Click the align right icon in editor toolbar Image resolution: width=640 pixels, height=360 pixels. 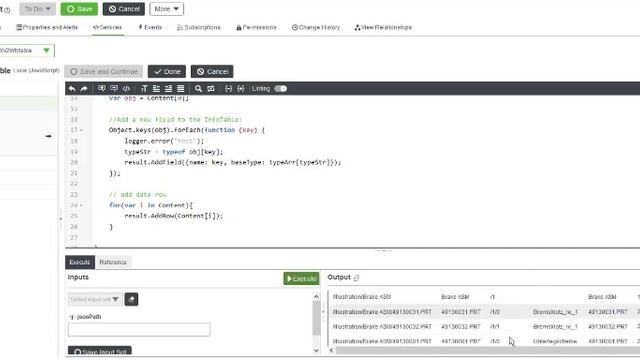click(169, 89)
